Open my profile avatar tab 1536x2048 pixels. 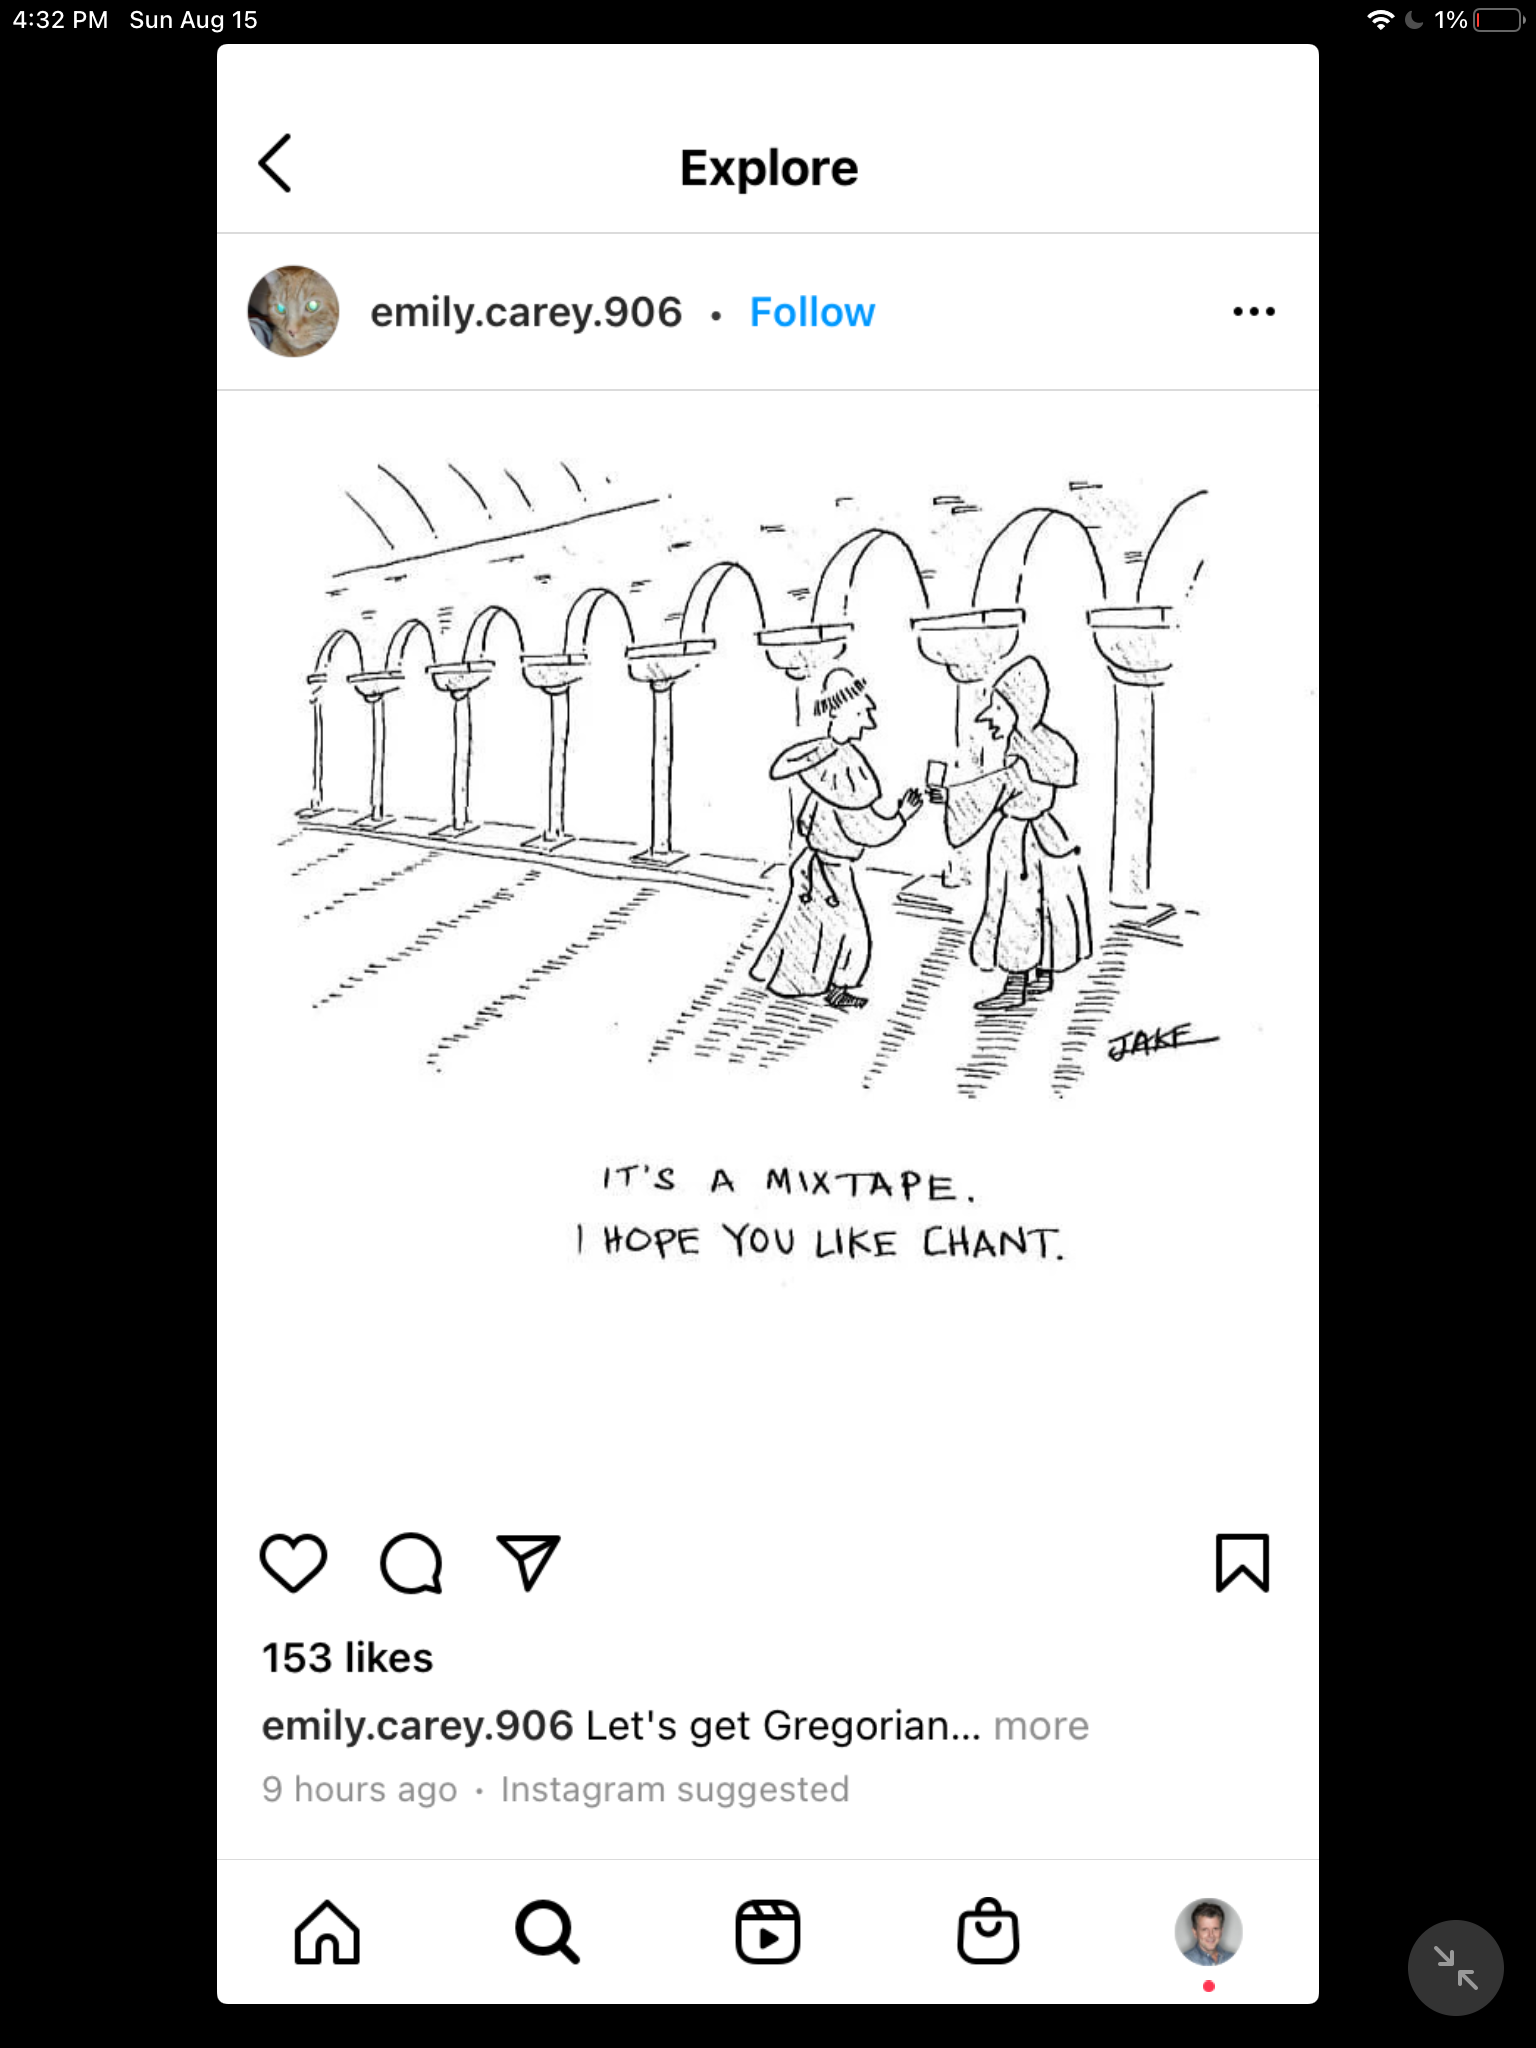tap(1209, 1932)
